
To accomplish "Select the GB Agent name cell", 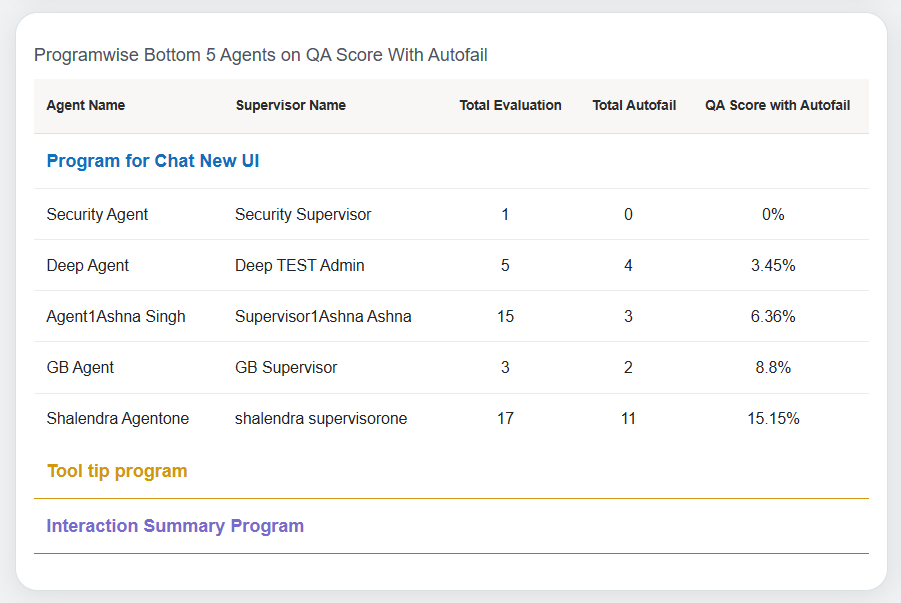I will pos(80,368).
